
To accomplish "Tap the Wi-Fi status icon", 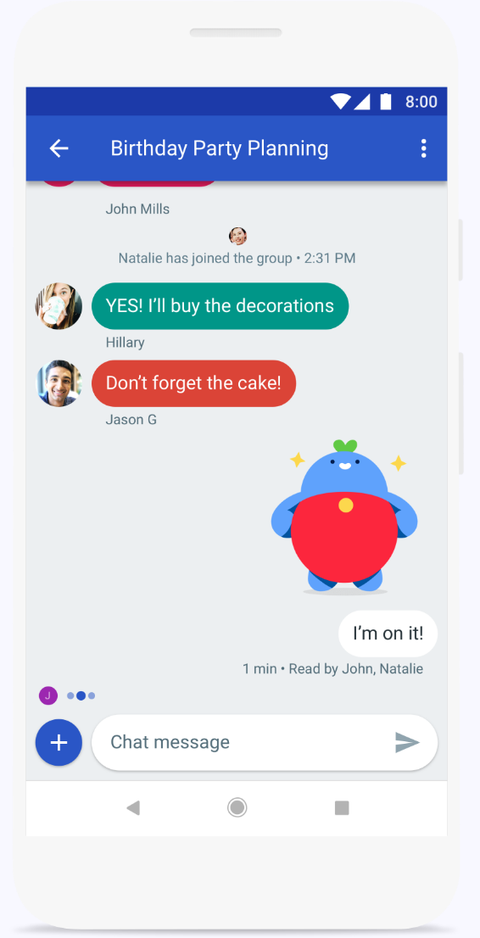I will (x=340, y=102).
